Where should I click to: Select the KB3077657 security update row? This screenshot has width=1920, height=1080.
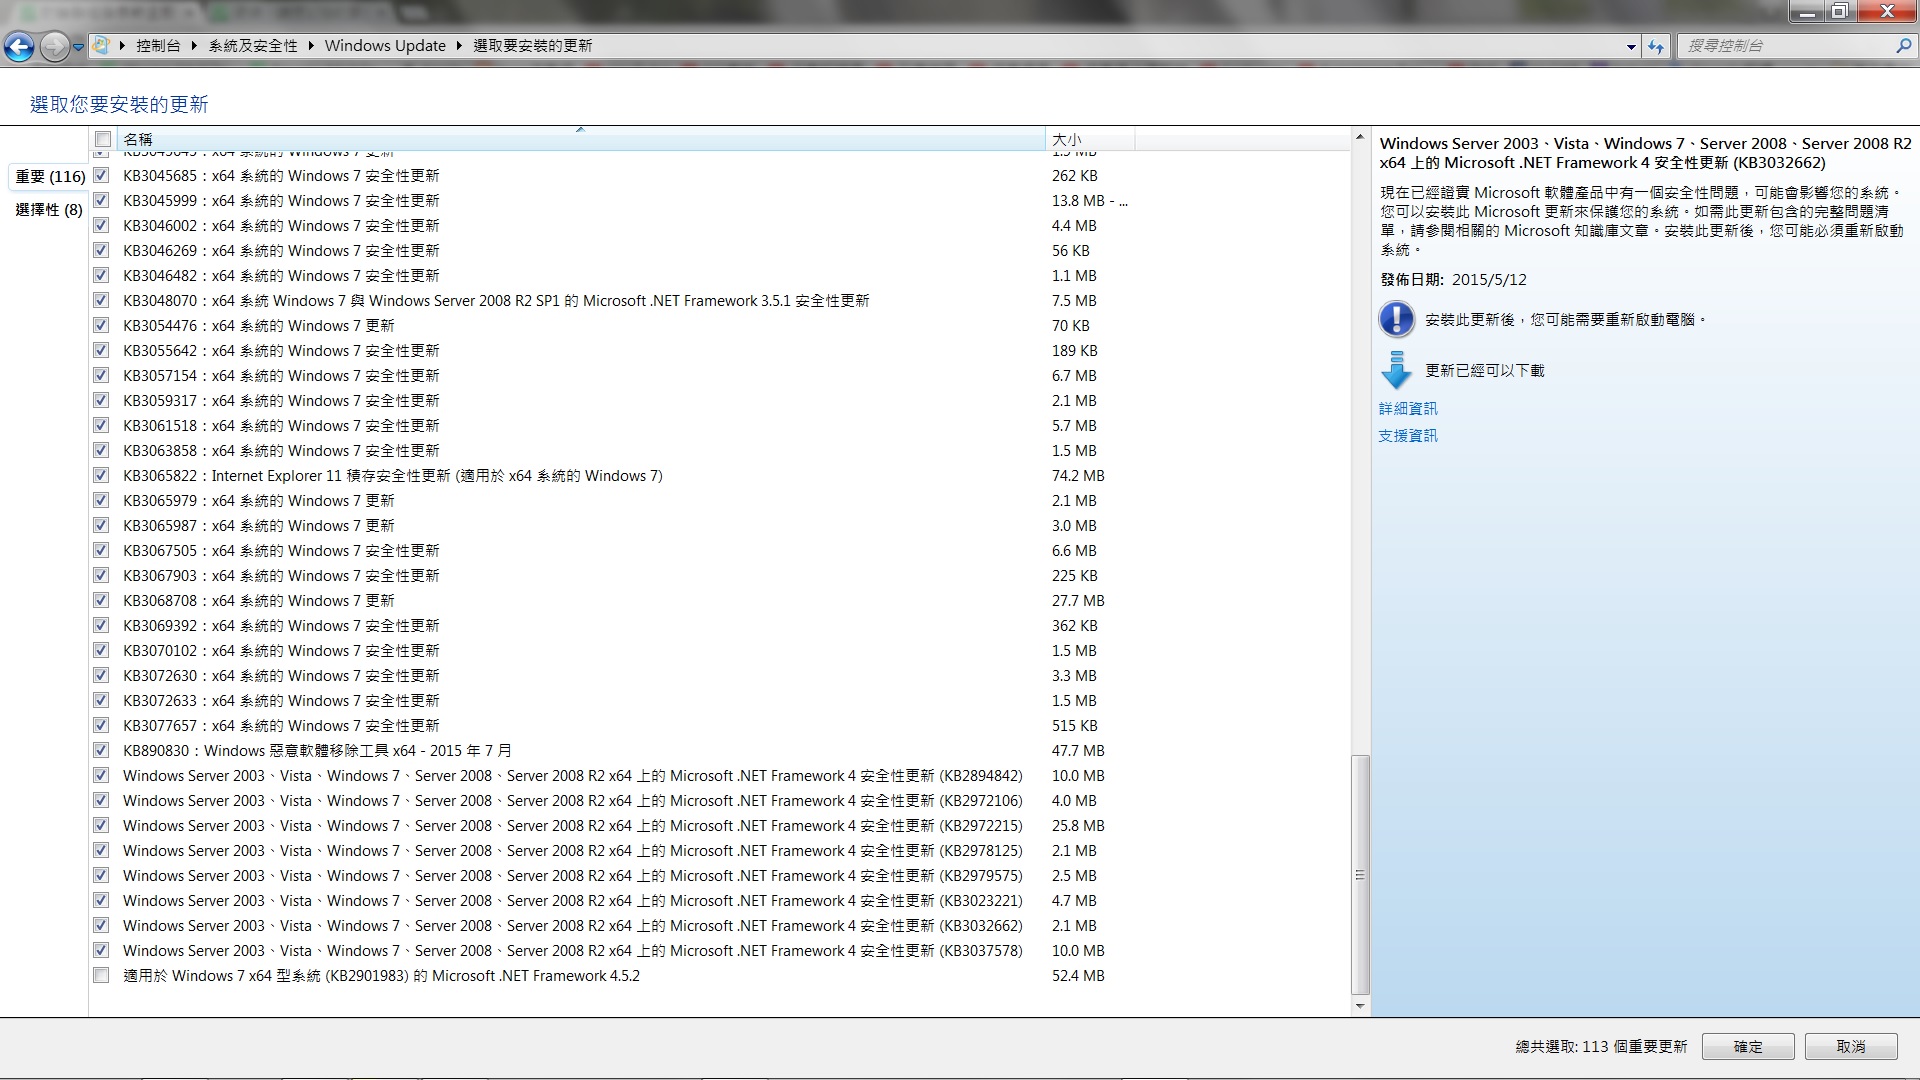coord(720,726)
